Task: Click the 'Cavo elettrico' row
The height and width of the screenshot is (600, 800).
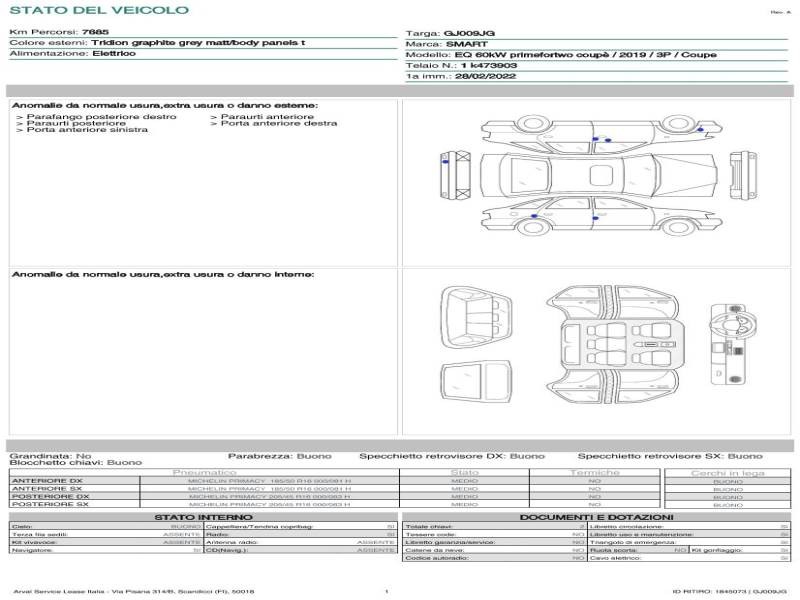Action: (x=689, y=558)
